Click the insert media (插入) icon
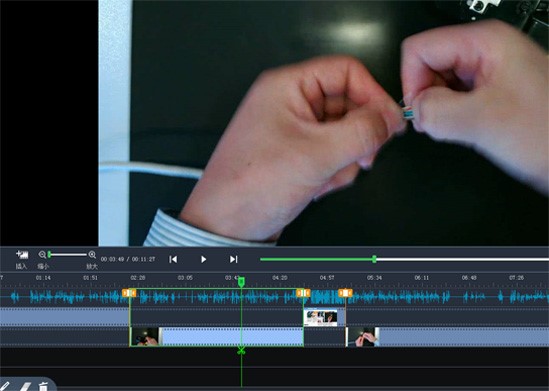This screenshot has width=549, height=391. point(22,254)
